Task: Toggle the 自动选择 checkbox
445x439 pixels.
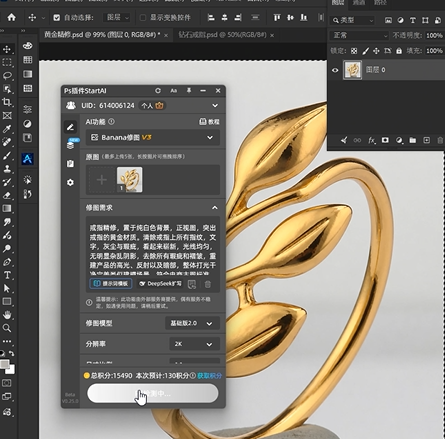Action: pyautogui.click(x=57, y=18)
